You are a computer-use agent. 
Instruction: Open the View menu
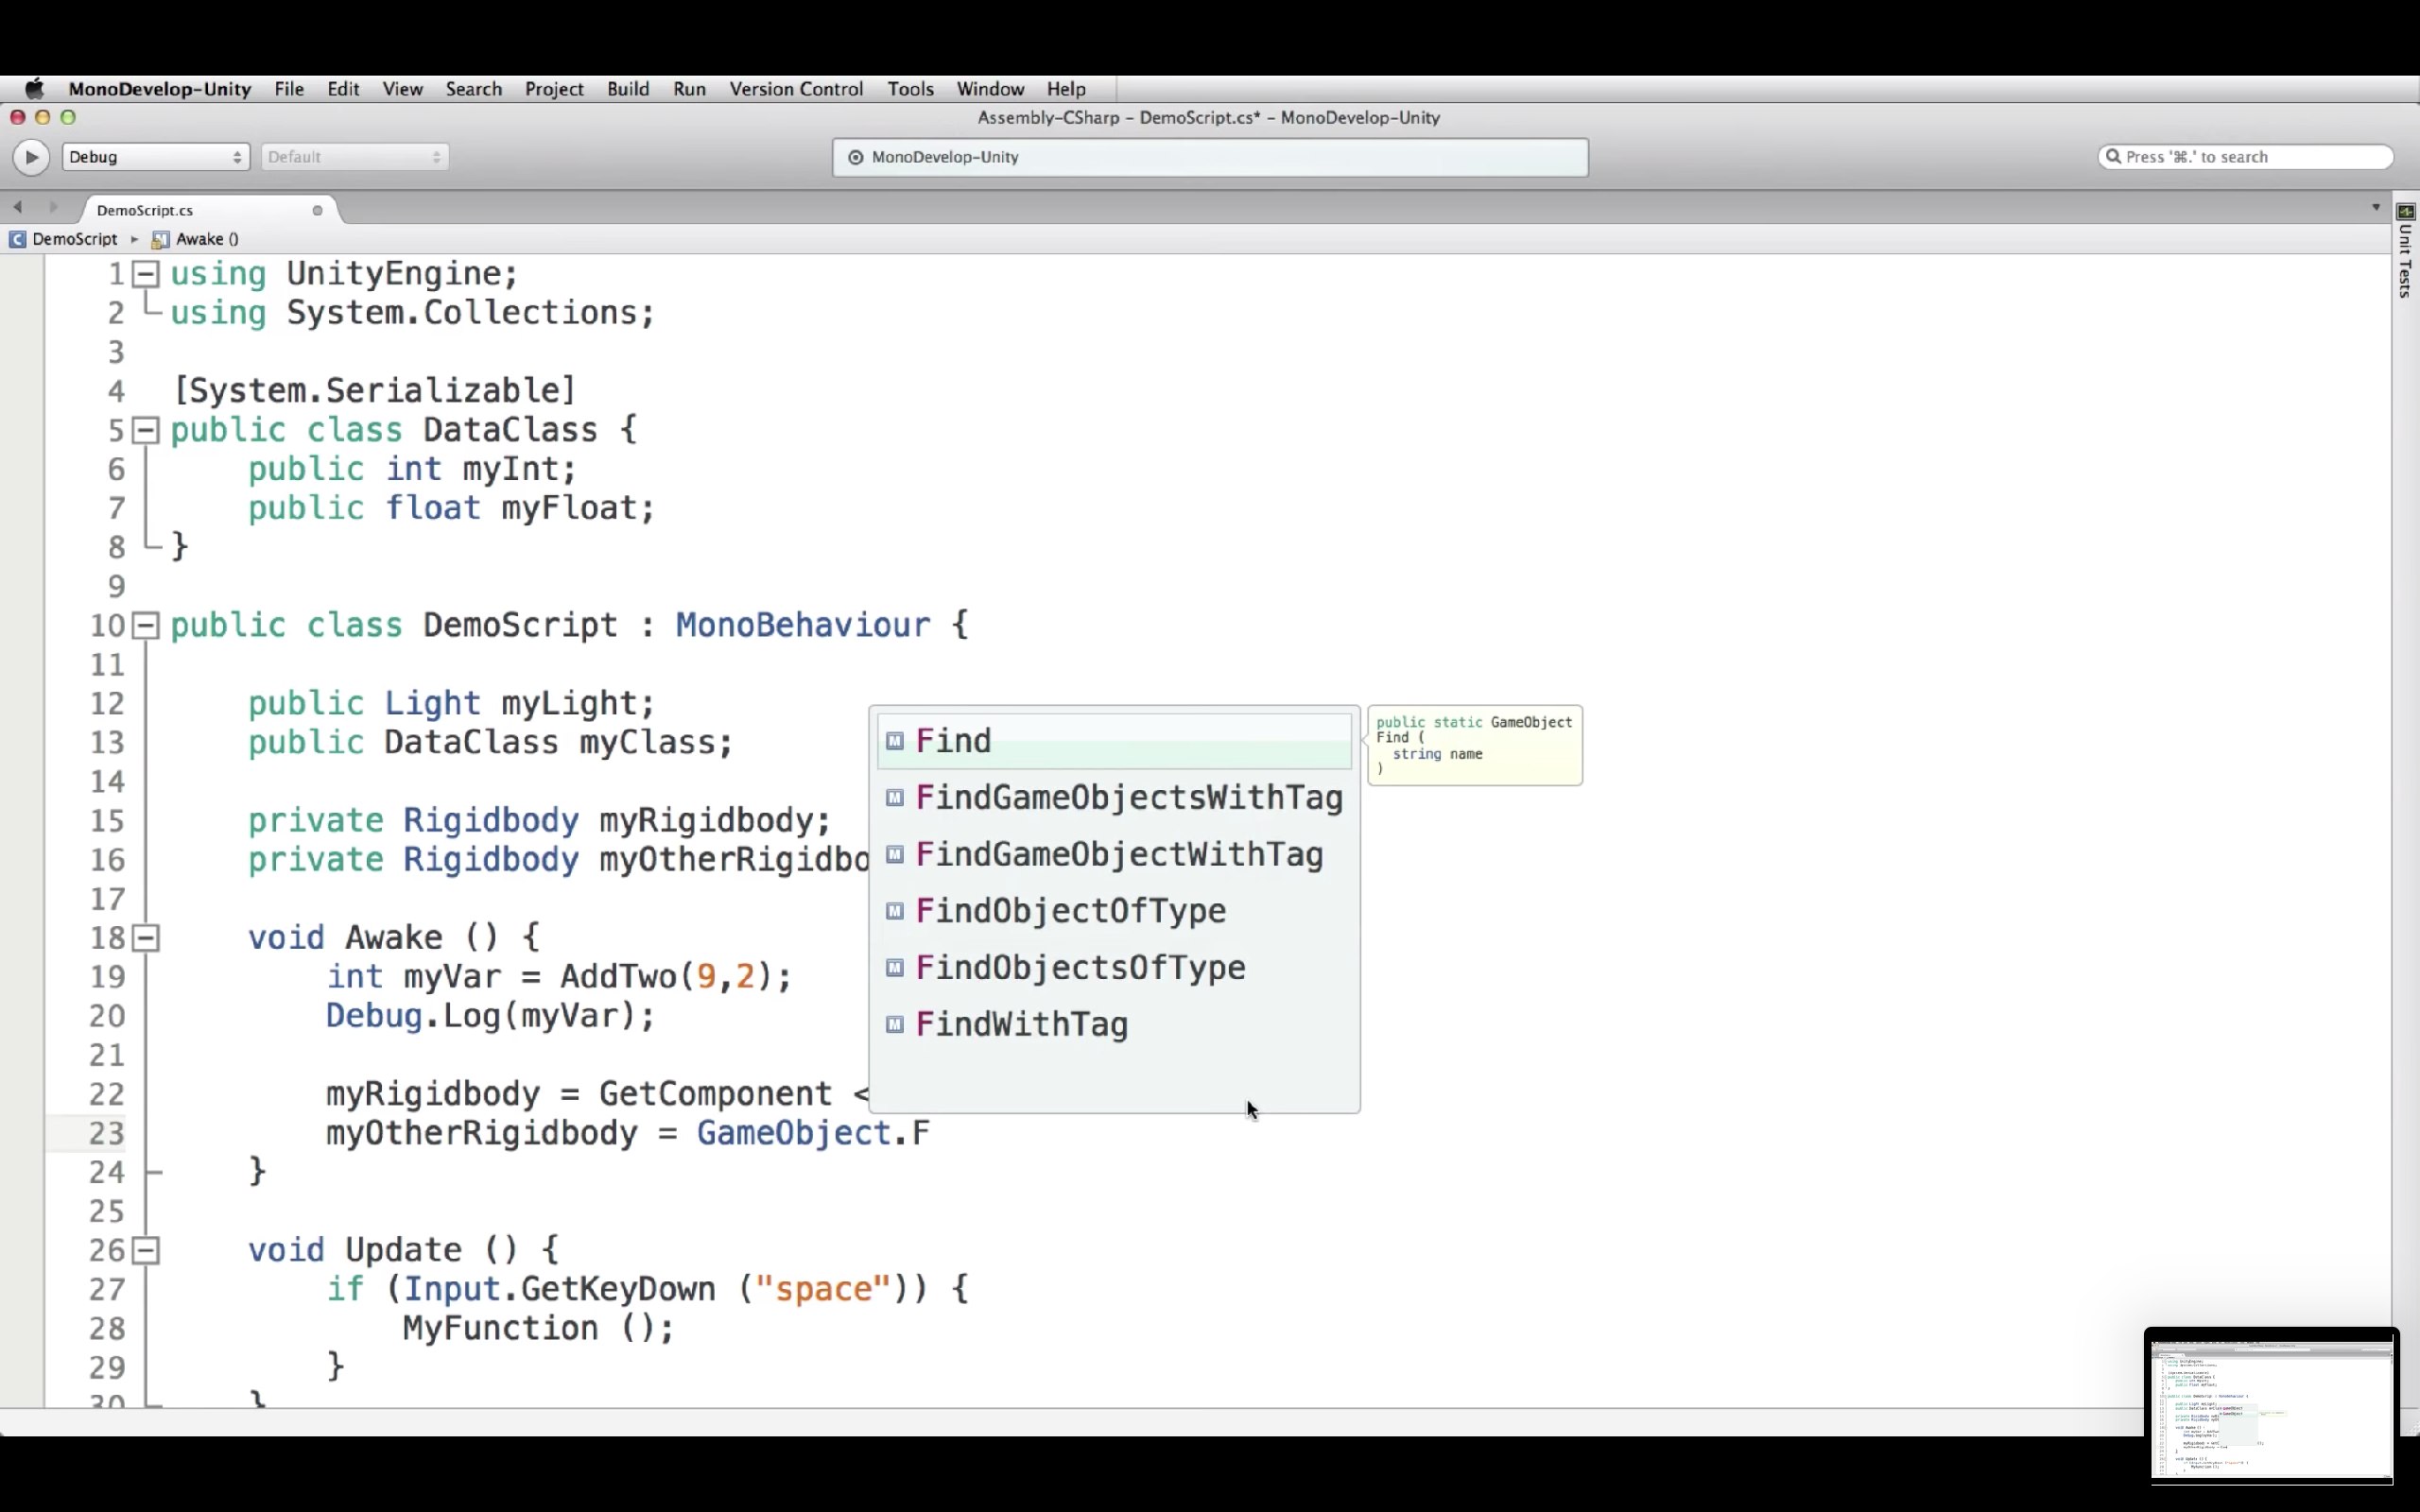pos(402,89)
